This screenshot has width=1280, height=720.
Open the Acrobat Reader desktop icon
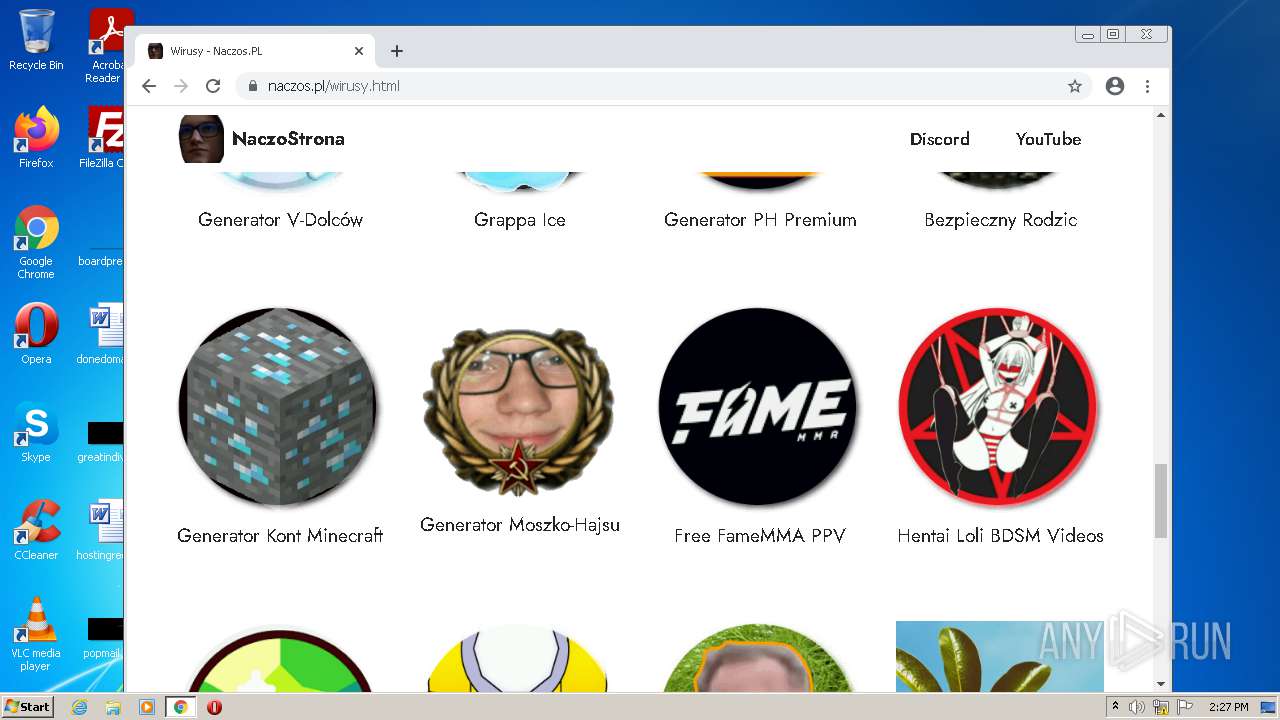coord(106,46)
